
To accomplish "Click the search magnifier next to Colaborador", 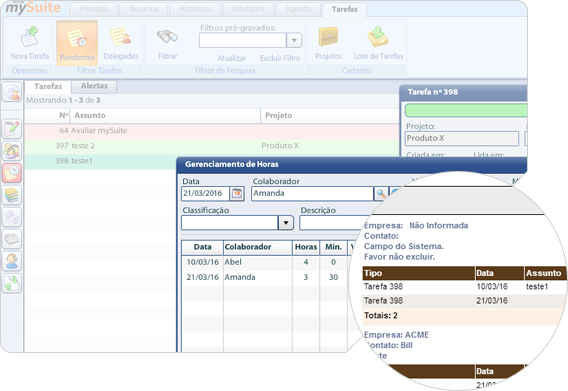I will coord(381,194).
